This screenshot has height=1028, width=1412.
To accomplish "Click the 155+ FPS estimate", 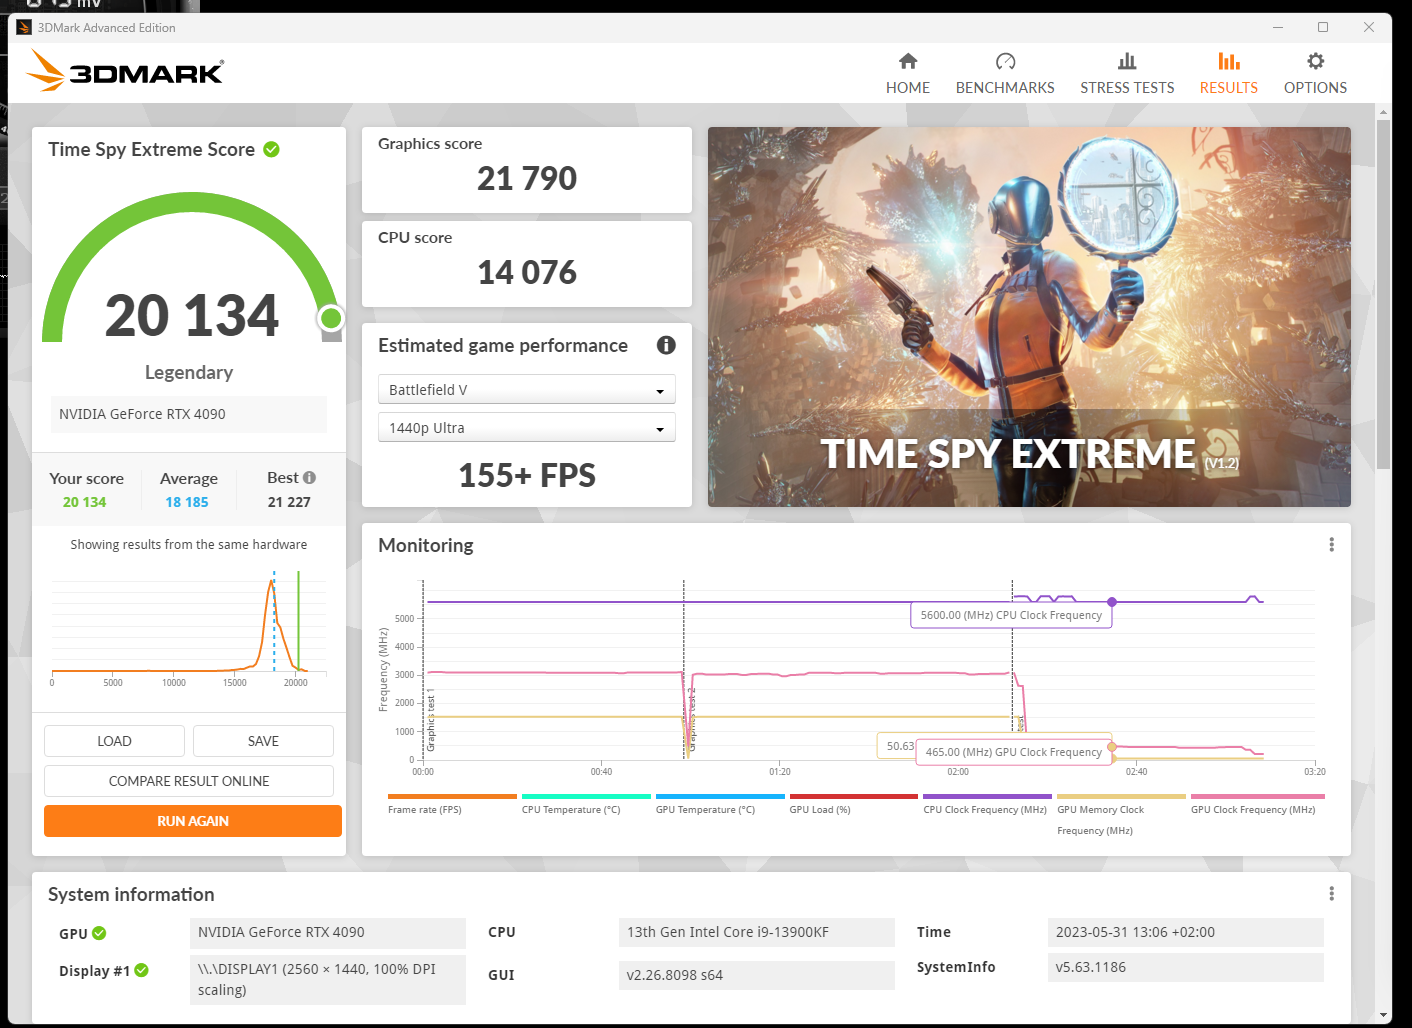I will click(527, 475).
